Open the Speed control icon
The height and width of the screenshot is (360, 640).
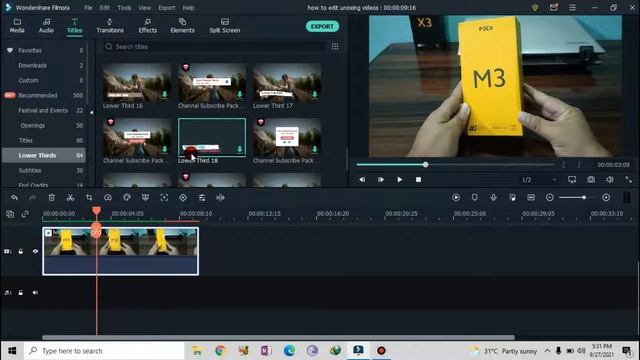[x=108, y=198]
